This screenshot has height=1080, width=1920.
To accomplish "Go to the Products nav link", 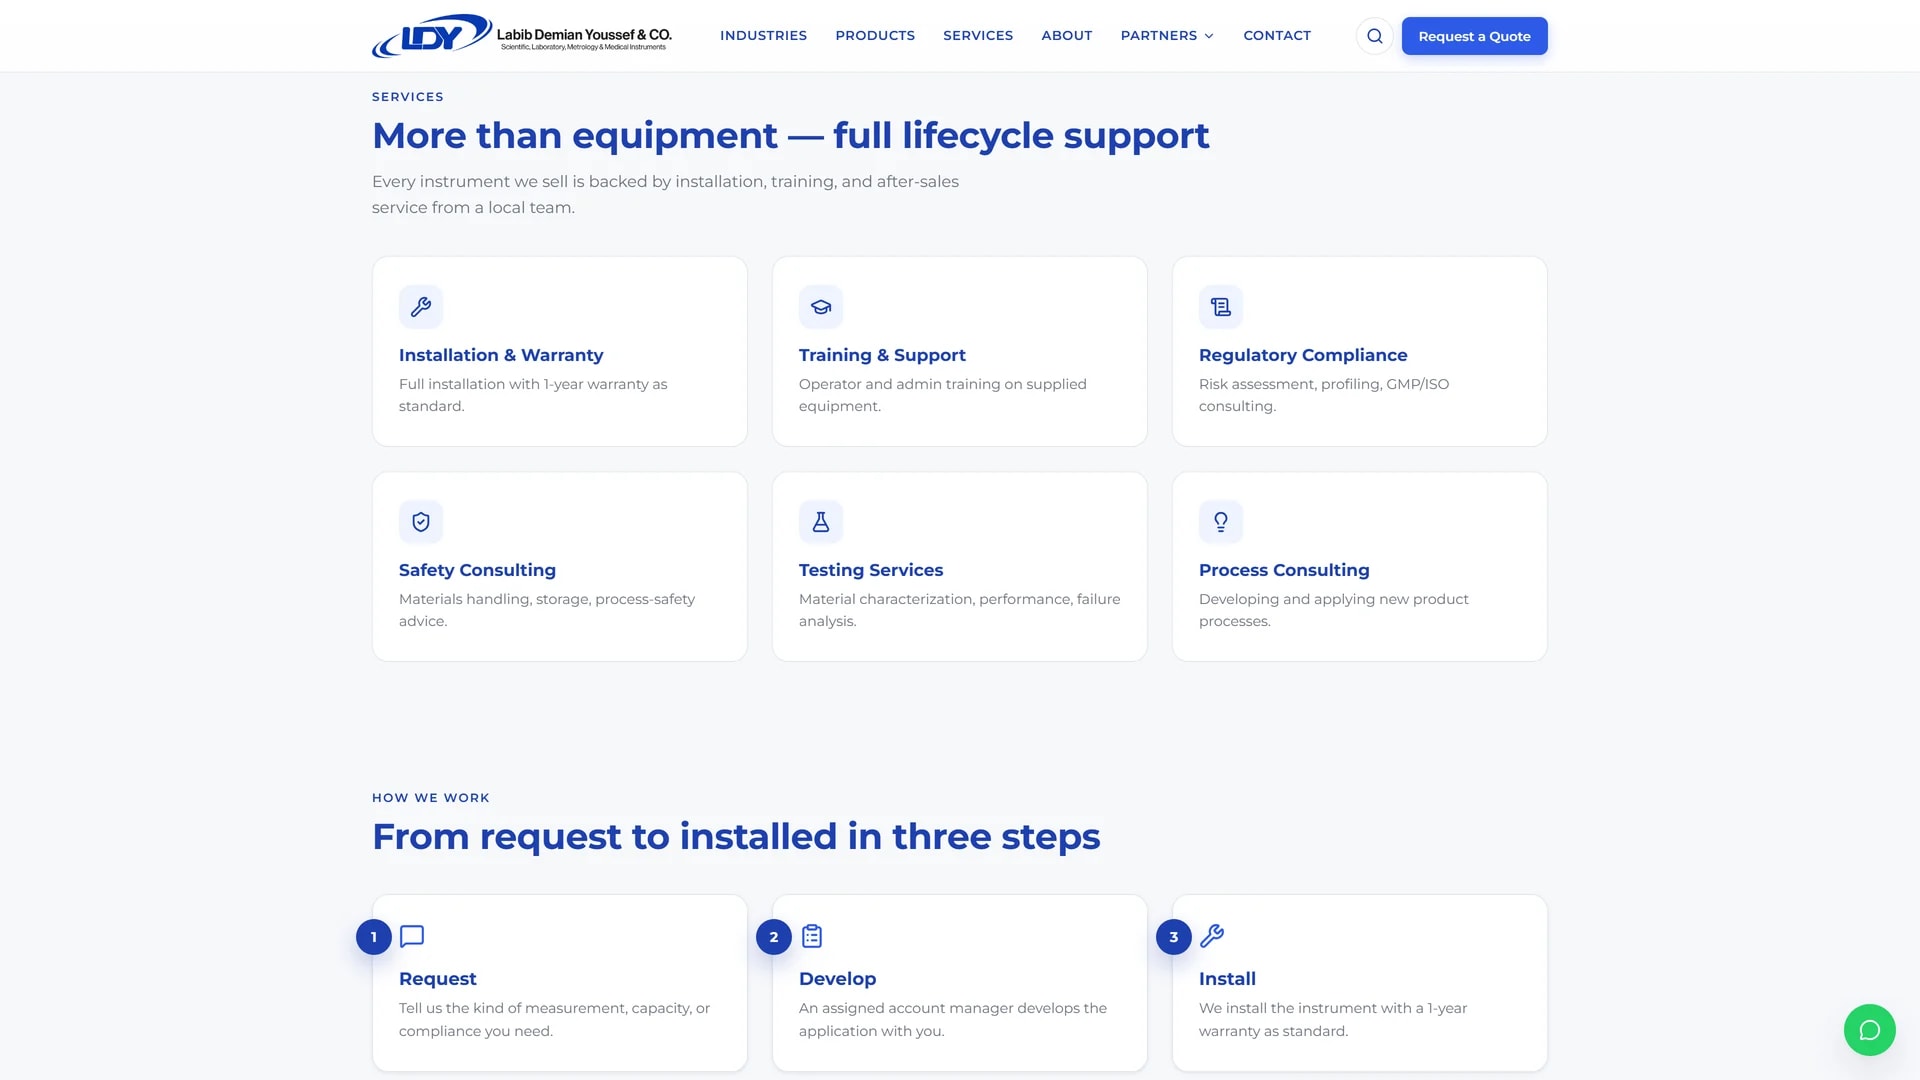I will coord(875,35).
